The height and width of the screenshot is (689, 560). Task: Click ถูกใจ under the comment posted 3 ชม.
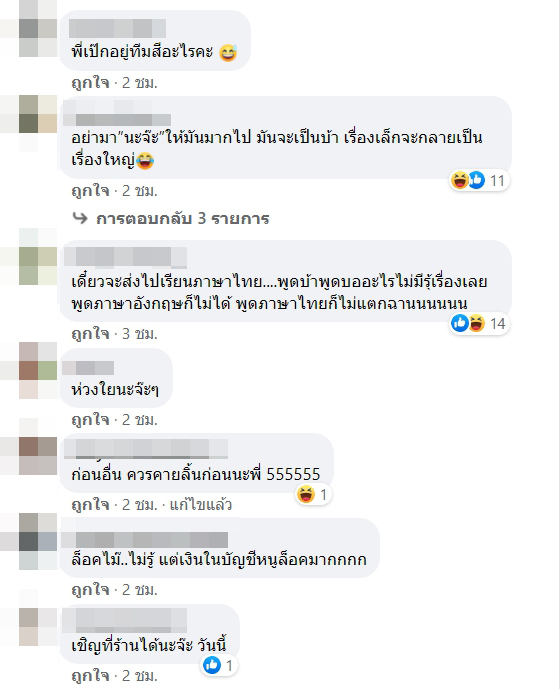click(x=91, y=334)
